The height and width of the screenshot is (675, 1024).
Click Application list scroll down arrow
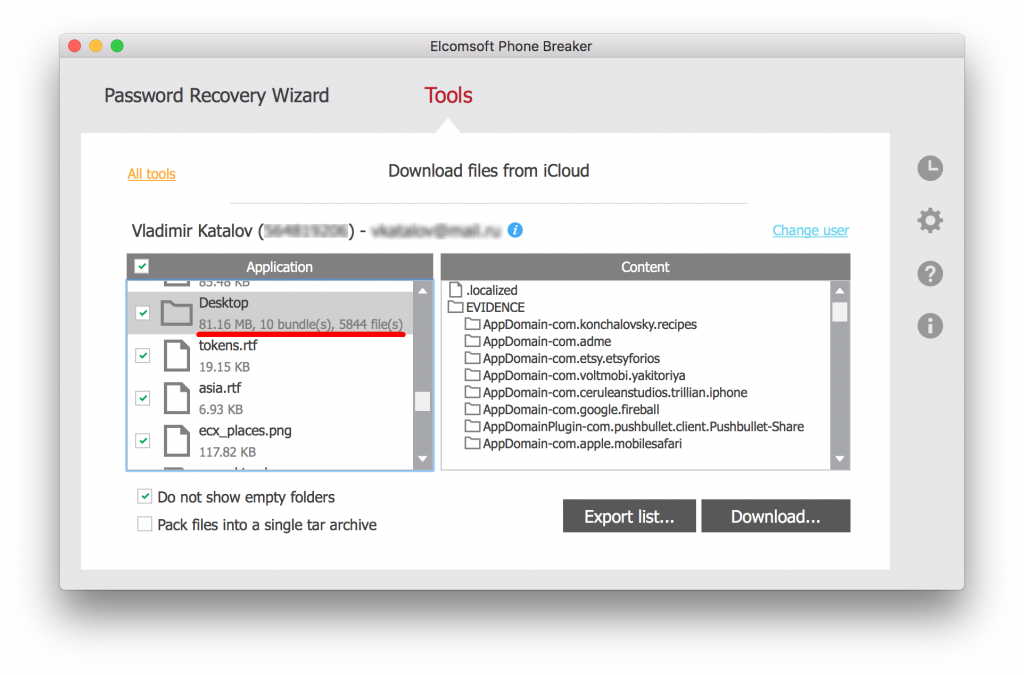423,459
